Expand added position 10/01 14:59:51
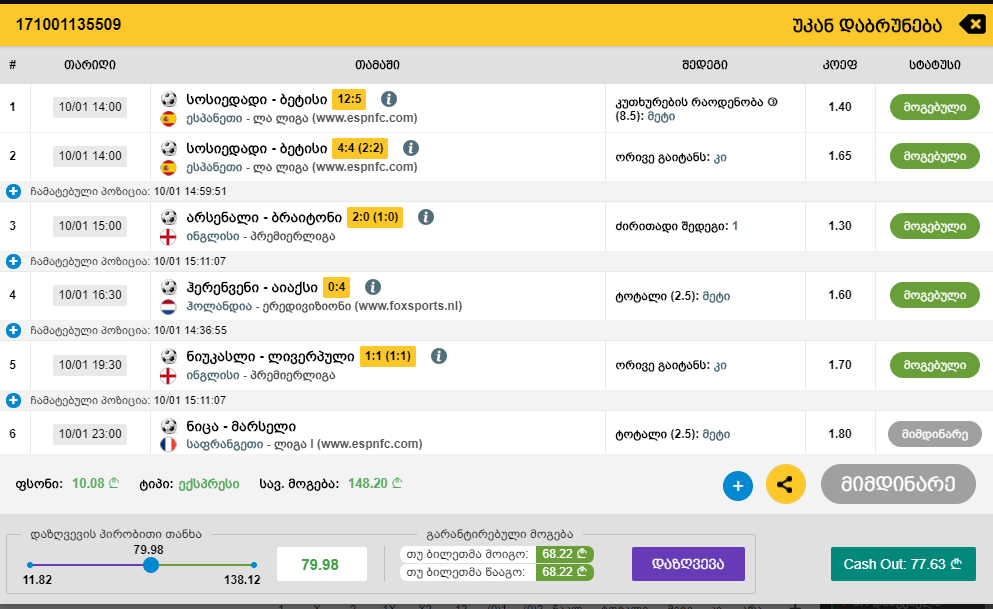Image resolution: width=993 pixels, height=609 pixels. pos(13,191)
